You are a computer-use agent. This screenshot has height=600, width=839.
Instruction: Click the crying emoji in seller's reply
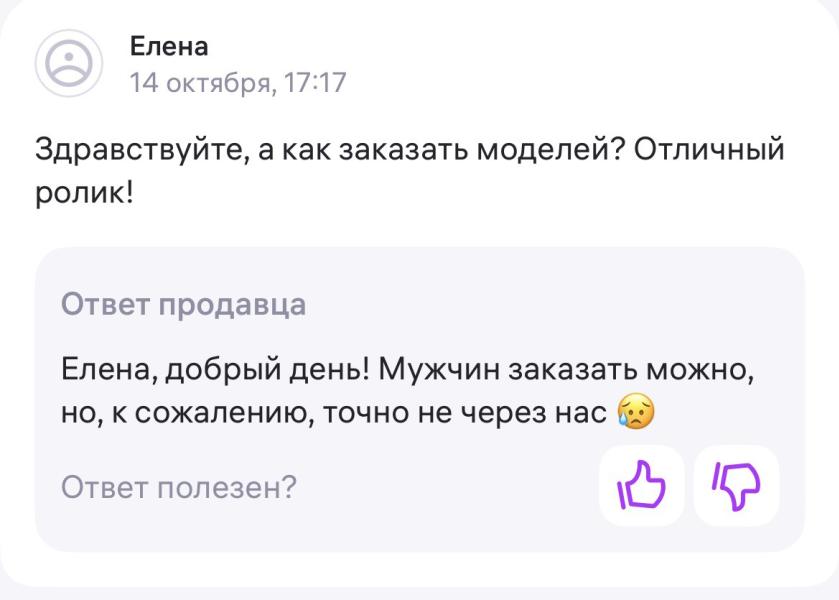tap(637, 411)
